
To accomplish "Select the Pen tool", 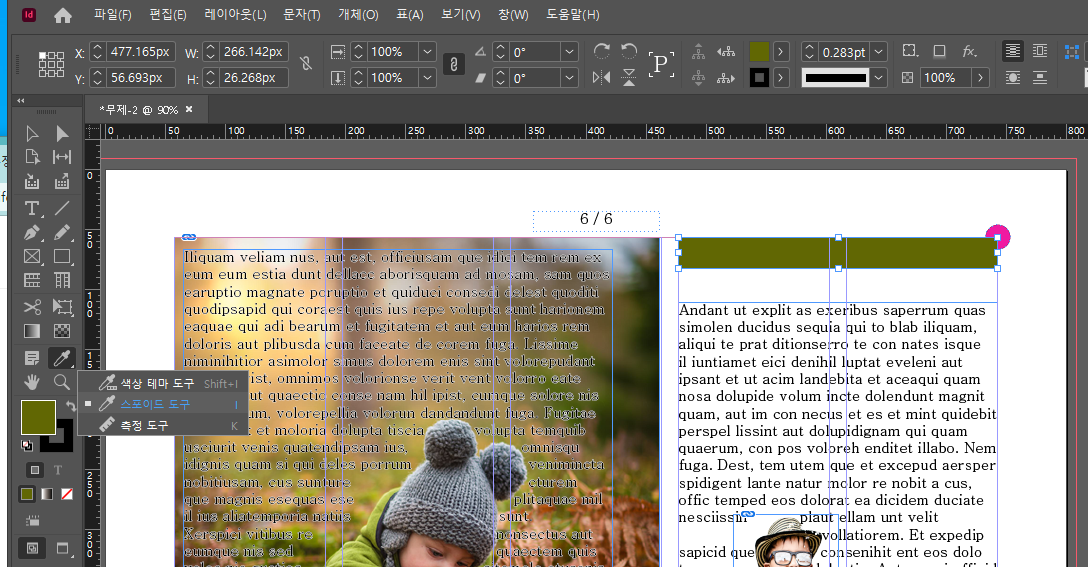I will tap(32, 233).
